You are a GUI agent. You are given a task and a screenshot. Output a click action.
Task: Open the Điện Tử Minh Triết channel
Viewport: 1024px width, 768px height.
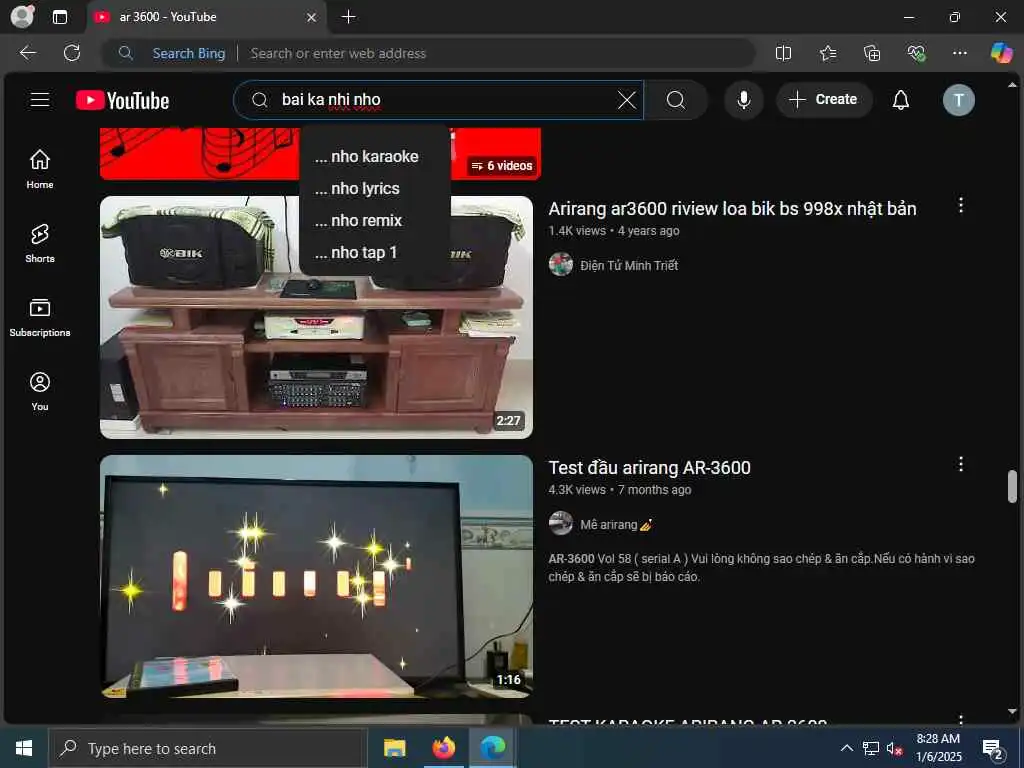[629, 265]
